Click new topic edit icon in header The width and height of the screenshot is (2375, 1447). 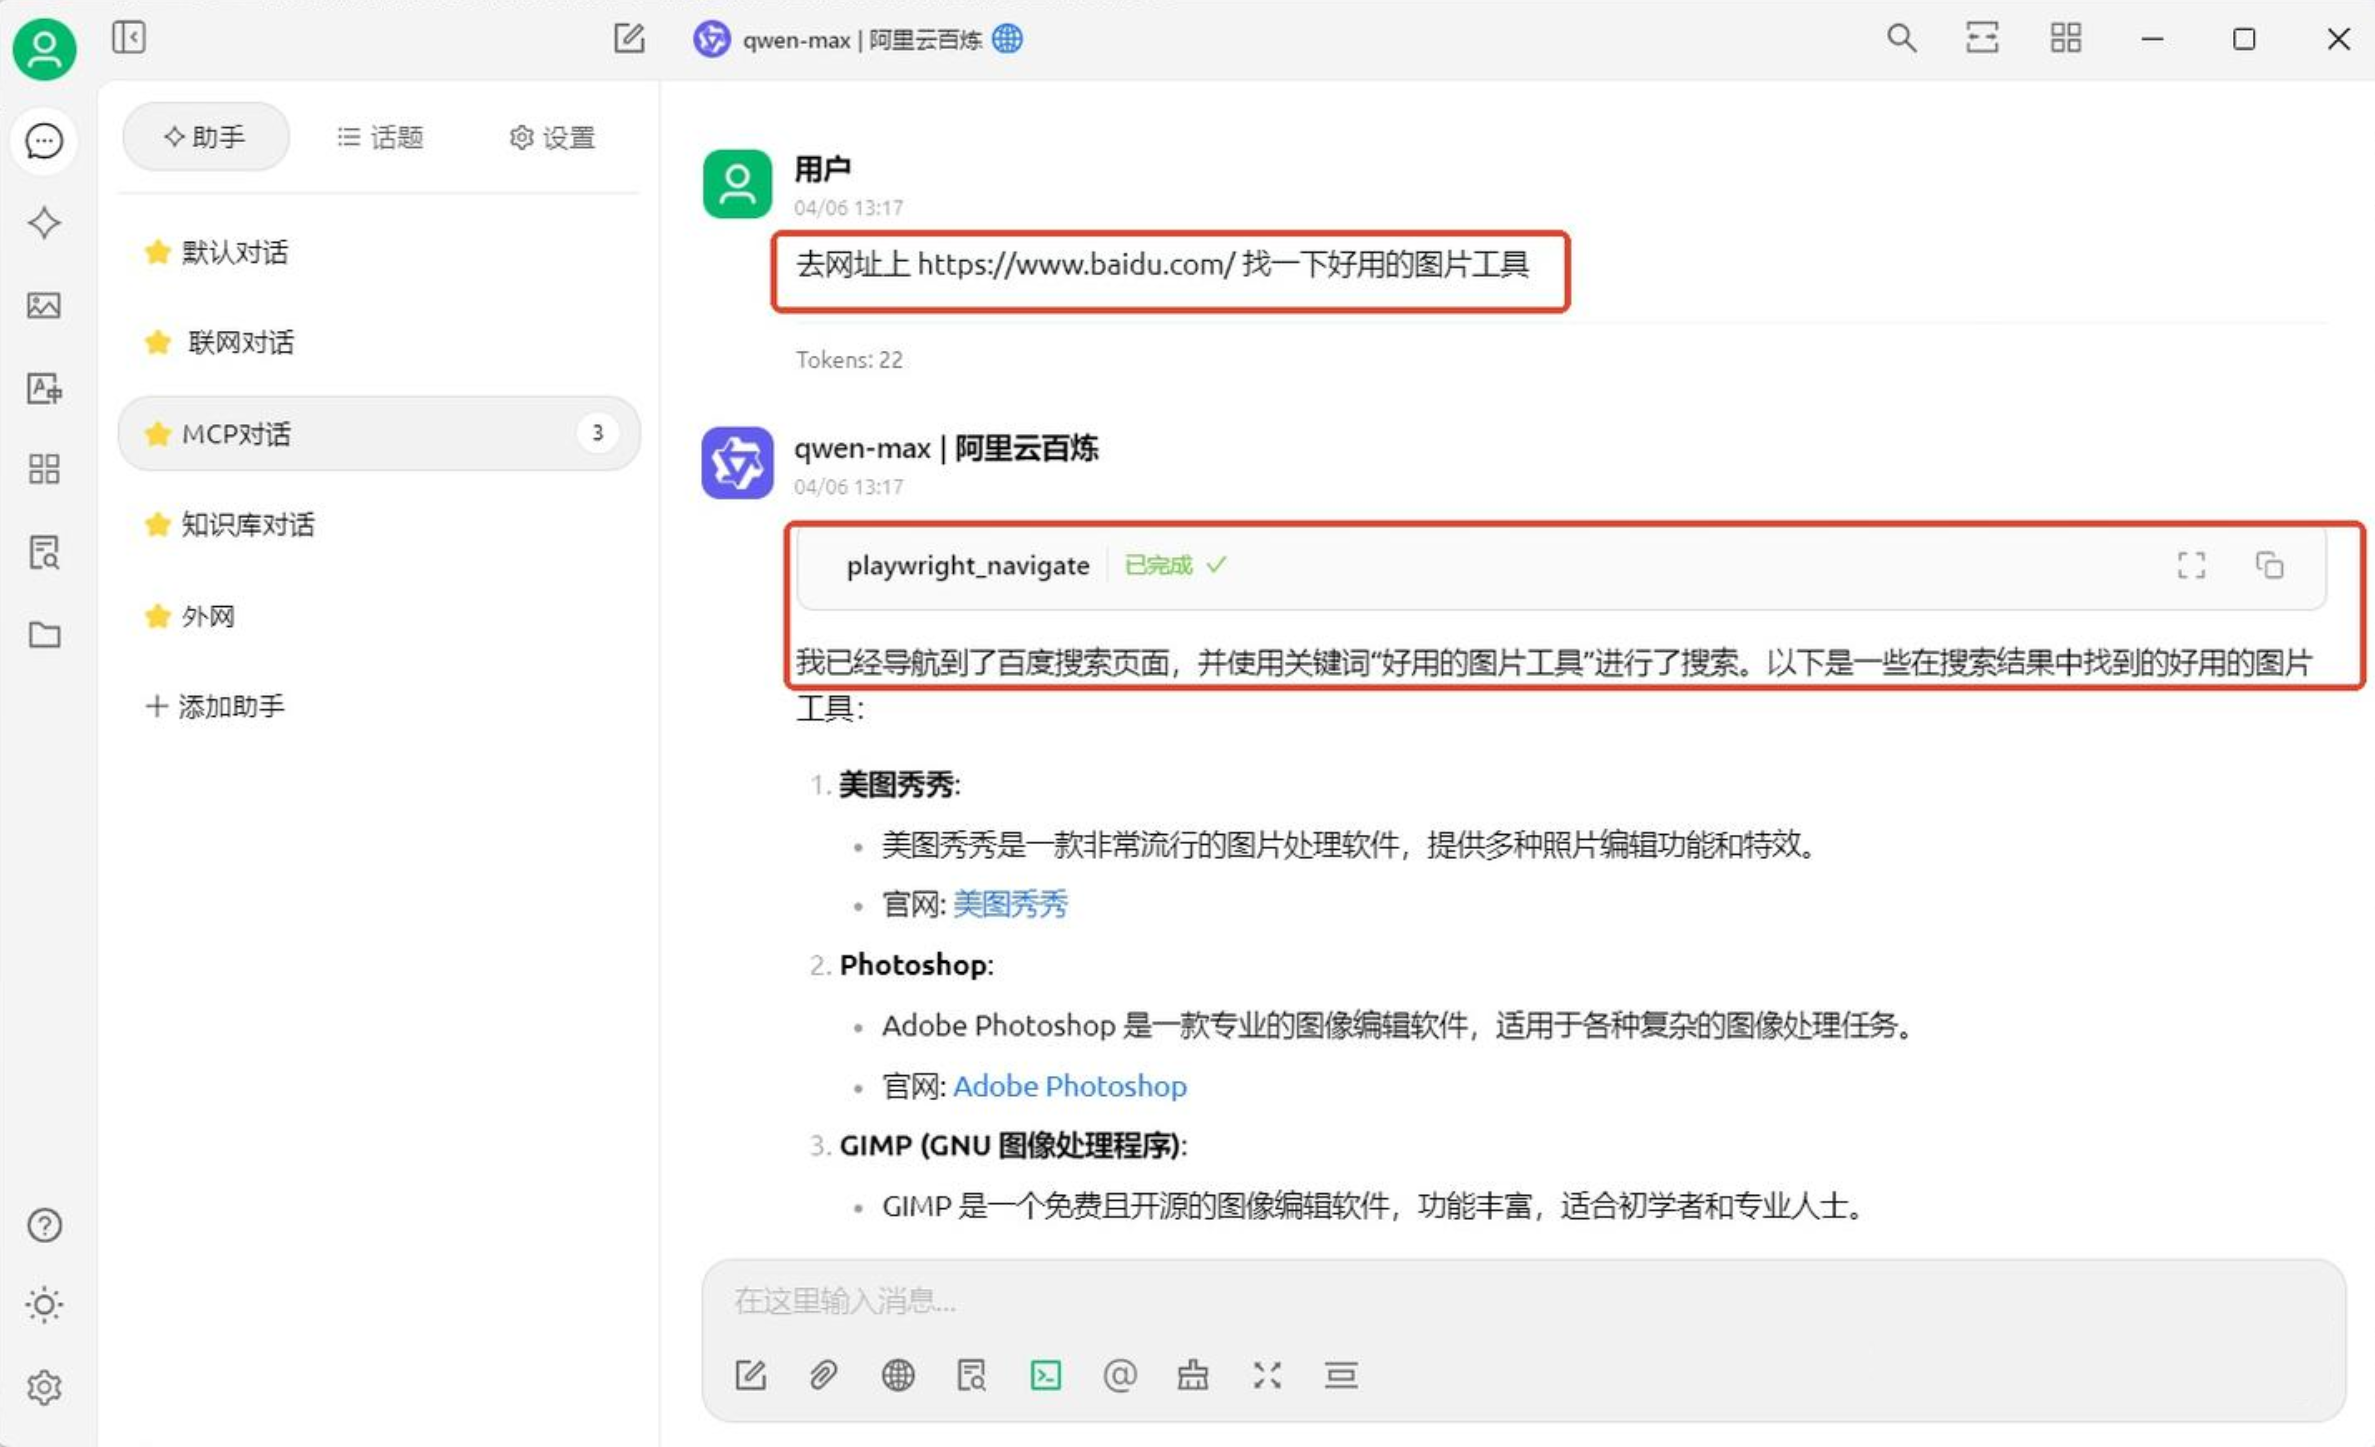(629, 39)
